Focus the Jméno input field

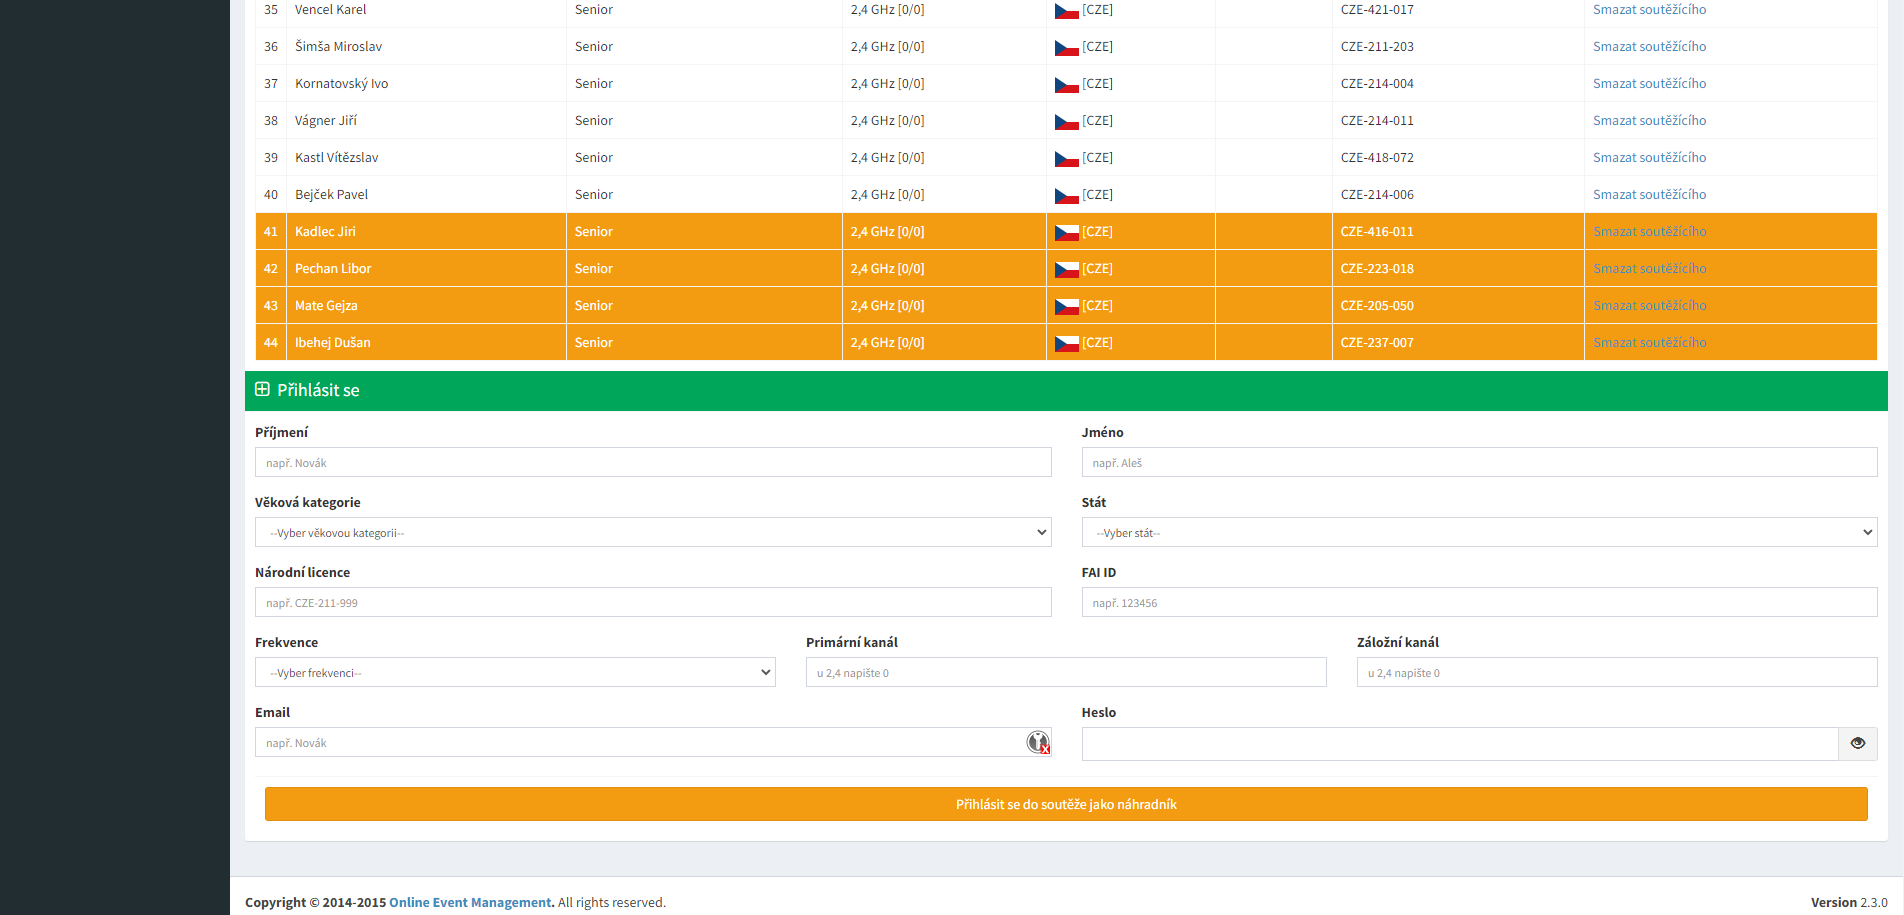click(x=1479, y=462)
